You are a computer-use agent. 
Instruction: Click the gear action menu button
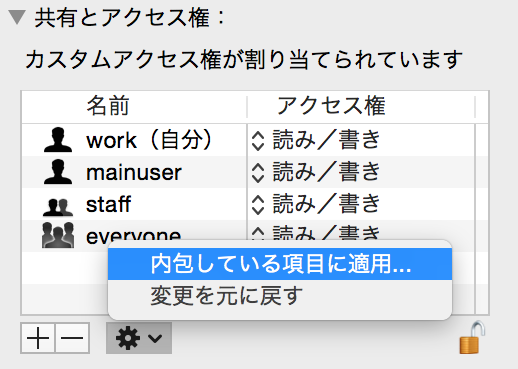[139, 338]
